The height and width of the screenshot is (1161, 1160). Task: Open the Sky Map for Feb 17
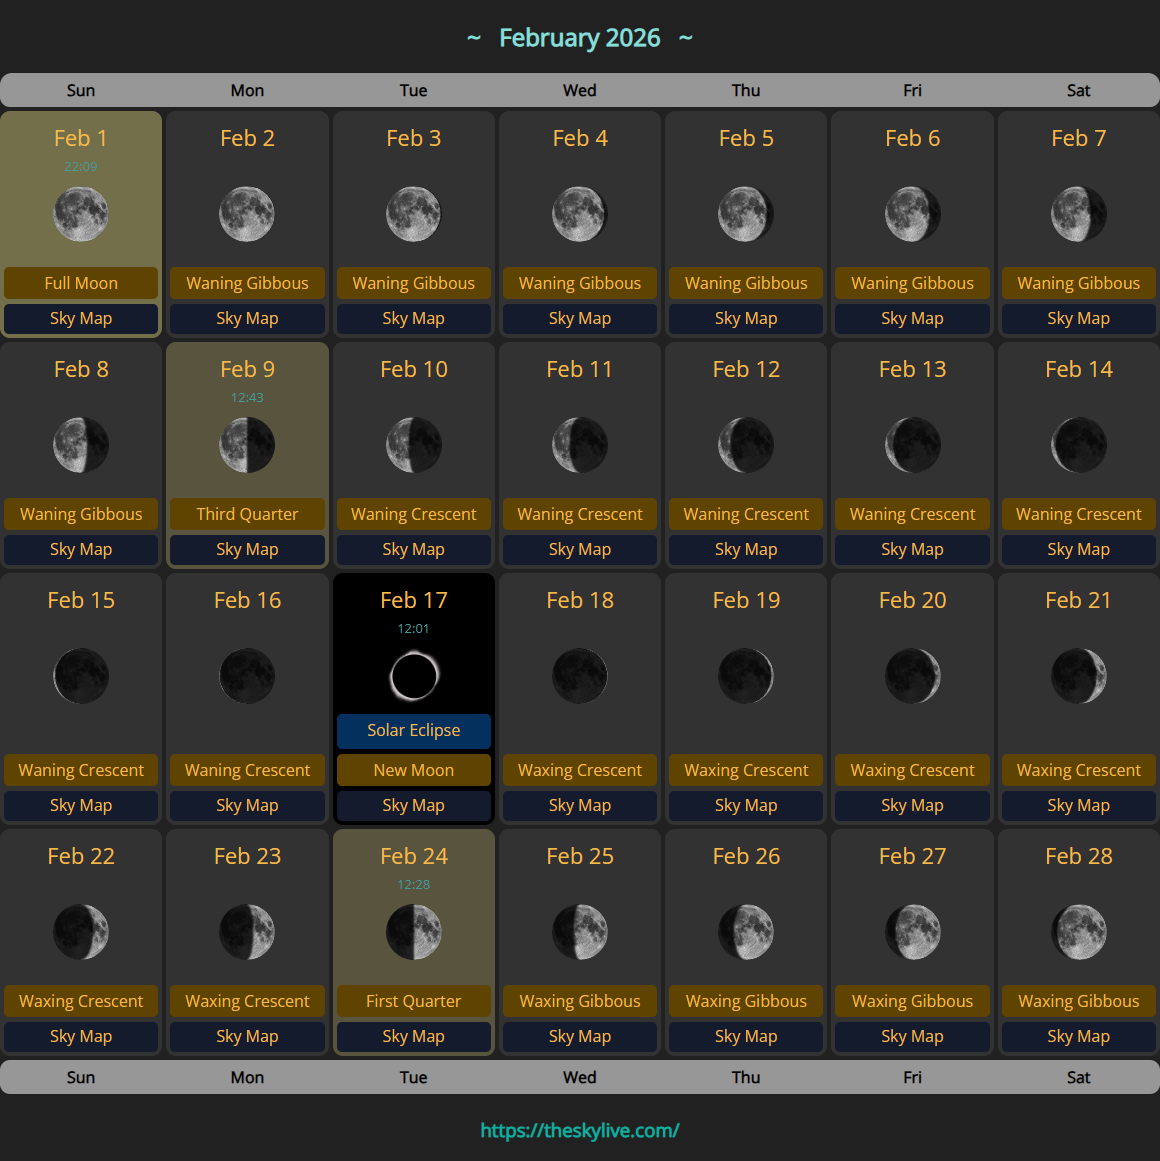point(413,805)
